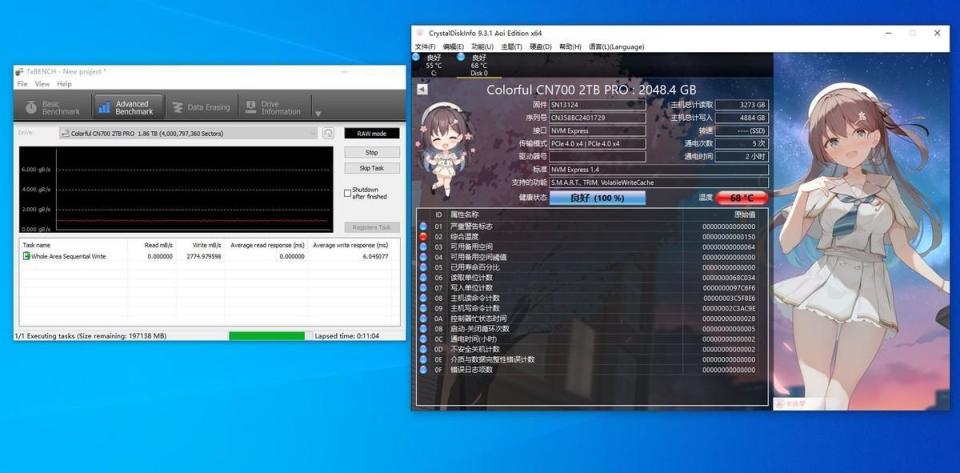Open CrystalDiskInfo 文件(F) menu
Viewport: 960px width, 473px height.
[425, 47]
